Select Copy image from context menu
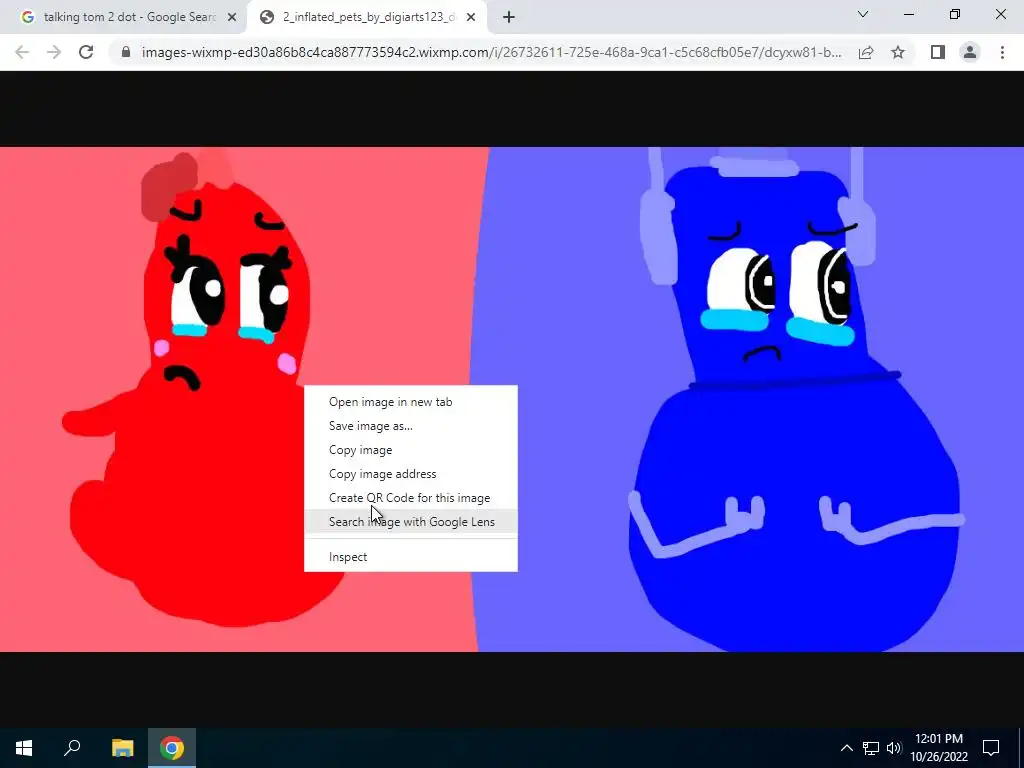 (411, 450)
